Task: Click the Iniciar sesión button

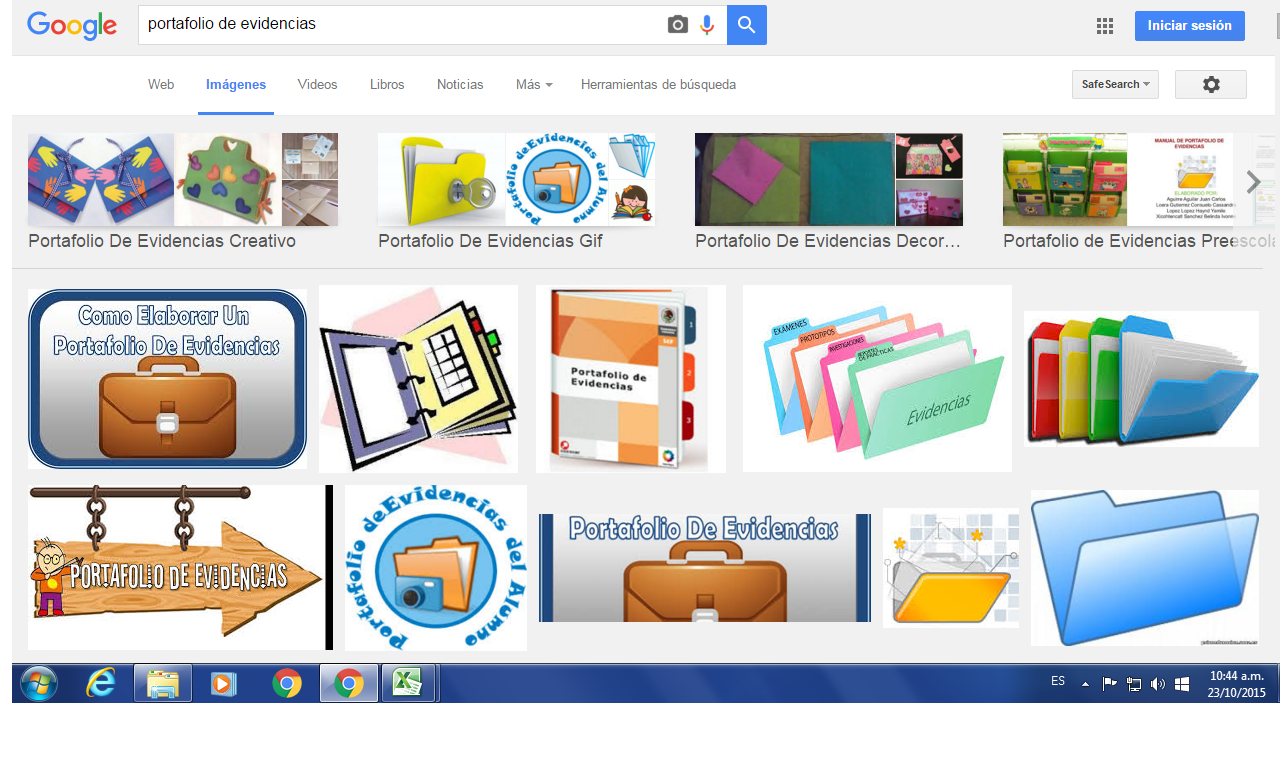Action: [1190, 26]
